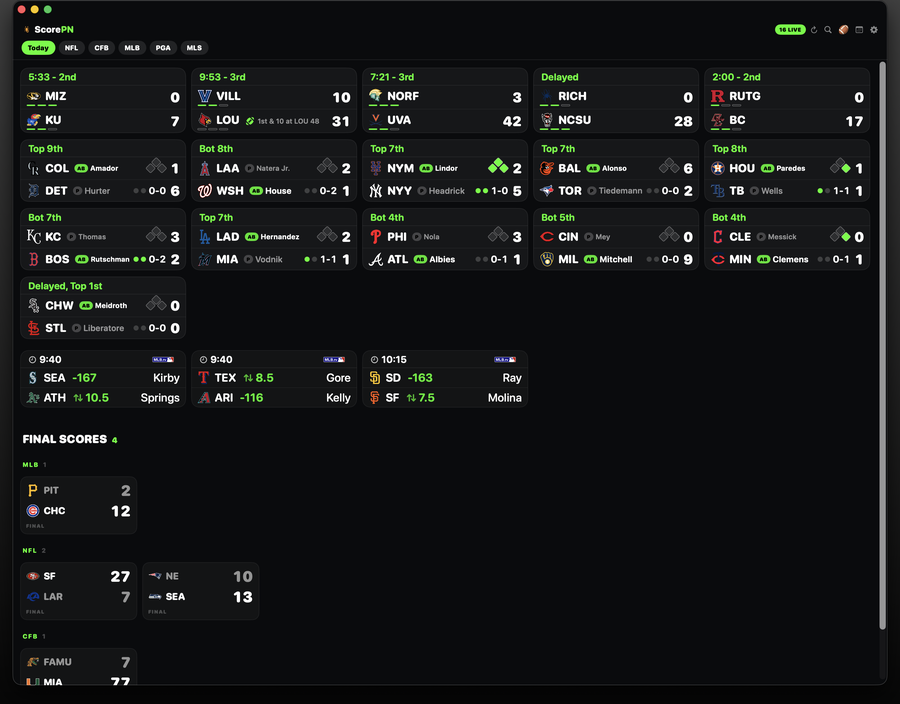This screenshot has height=704, width=900.
Task: Click the ATH 10.5 over/under value
Action: [91, 398]
